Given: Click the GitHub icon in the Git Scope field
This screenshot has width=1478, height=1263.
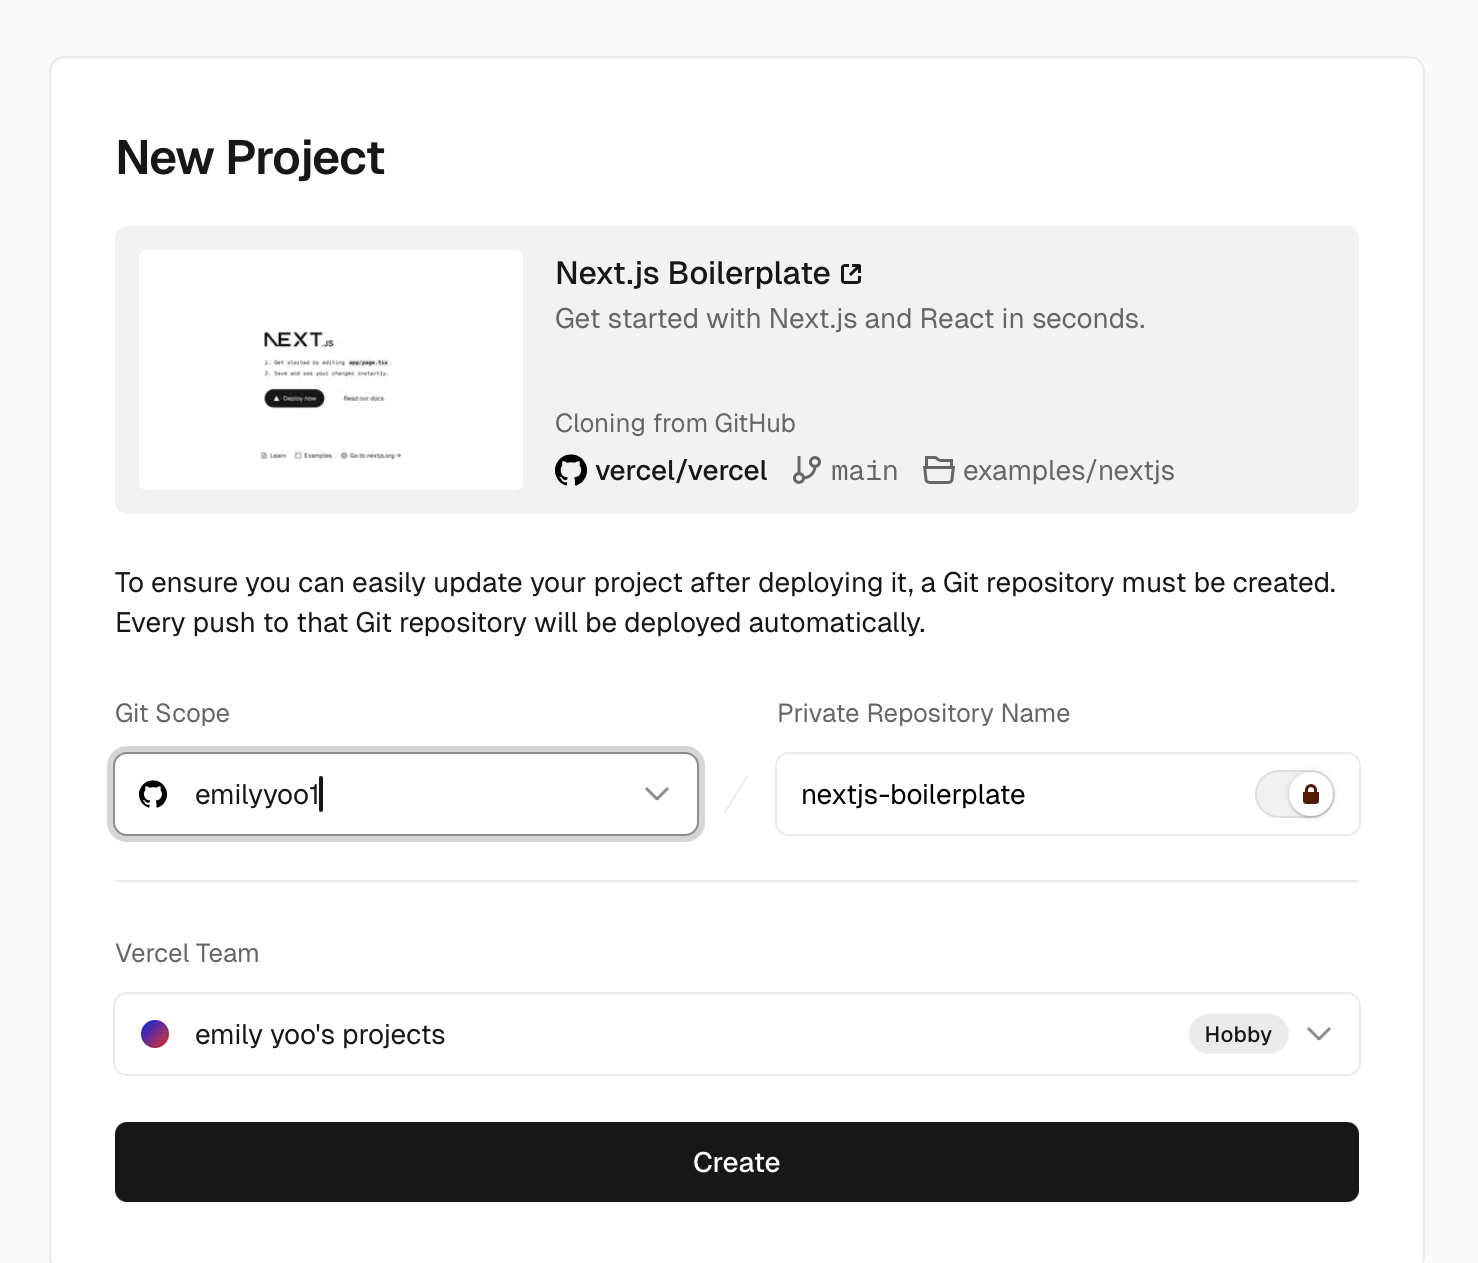Looking at the screenshot, I should [153, 794].
